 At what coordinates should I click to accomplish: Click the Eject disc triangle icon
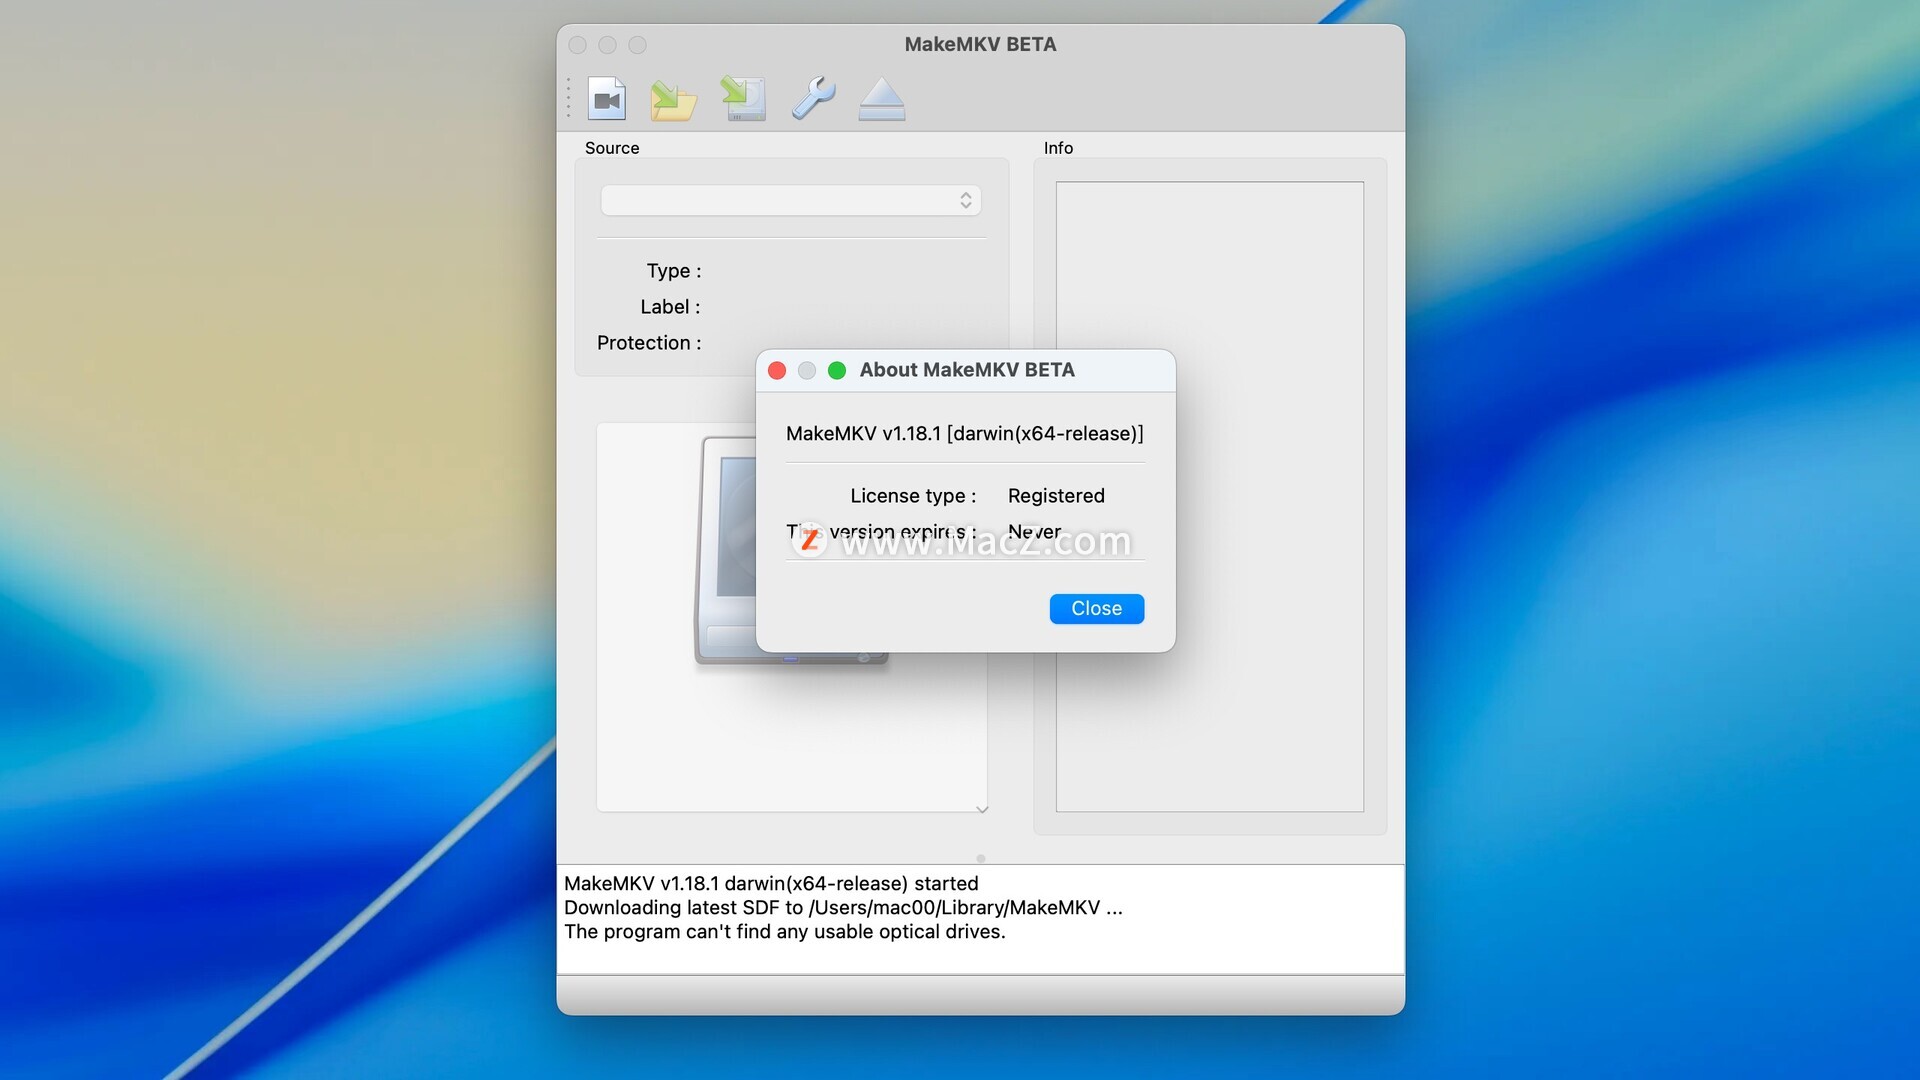coord(881,99)
